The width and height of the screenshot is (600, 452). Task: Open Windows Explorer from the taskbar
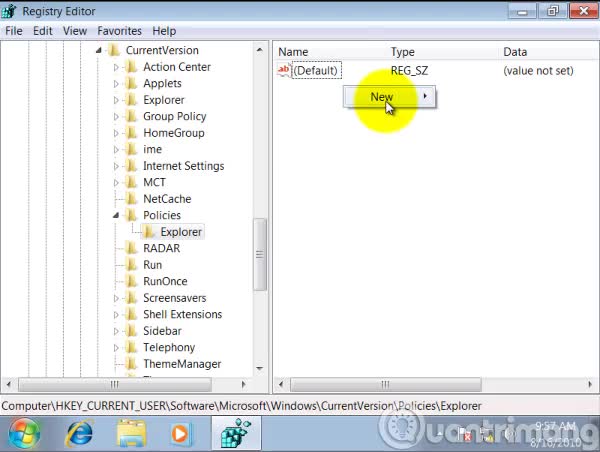(x=131, y=434)
